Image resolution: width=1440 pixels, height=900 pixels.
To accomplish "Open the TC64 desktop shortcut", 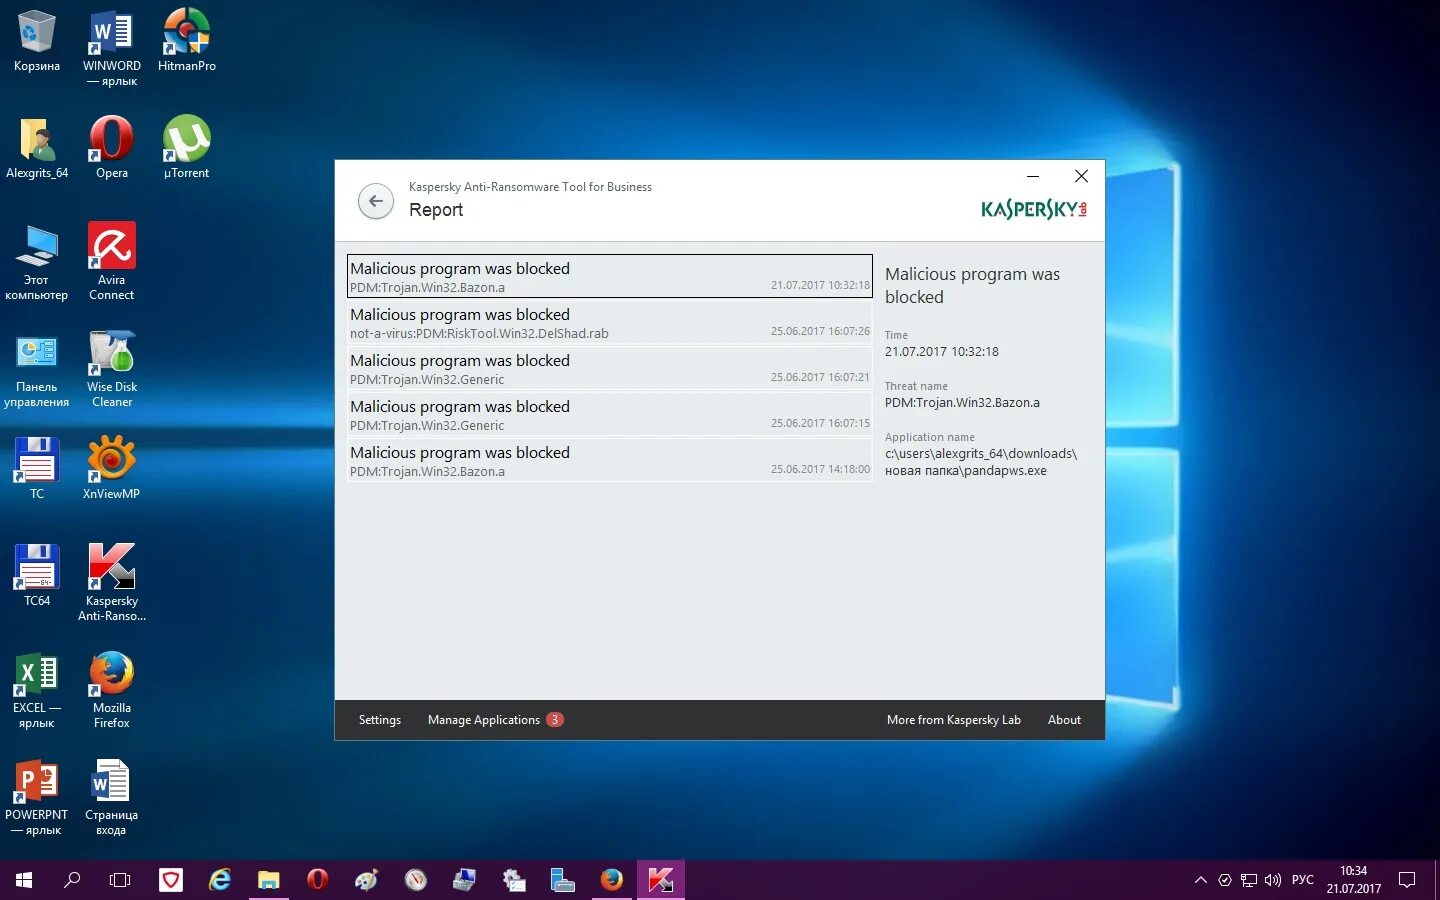I will click(x=37, y=575).
